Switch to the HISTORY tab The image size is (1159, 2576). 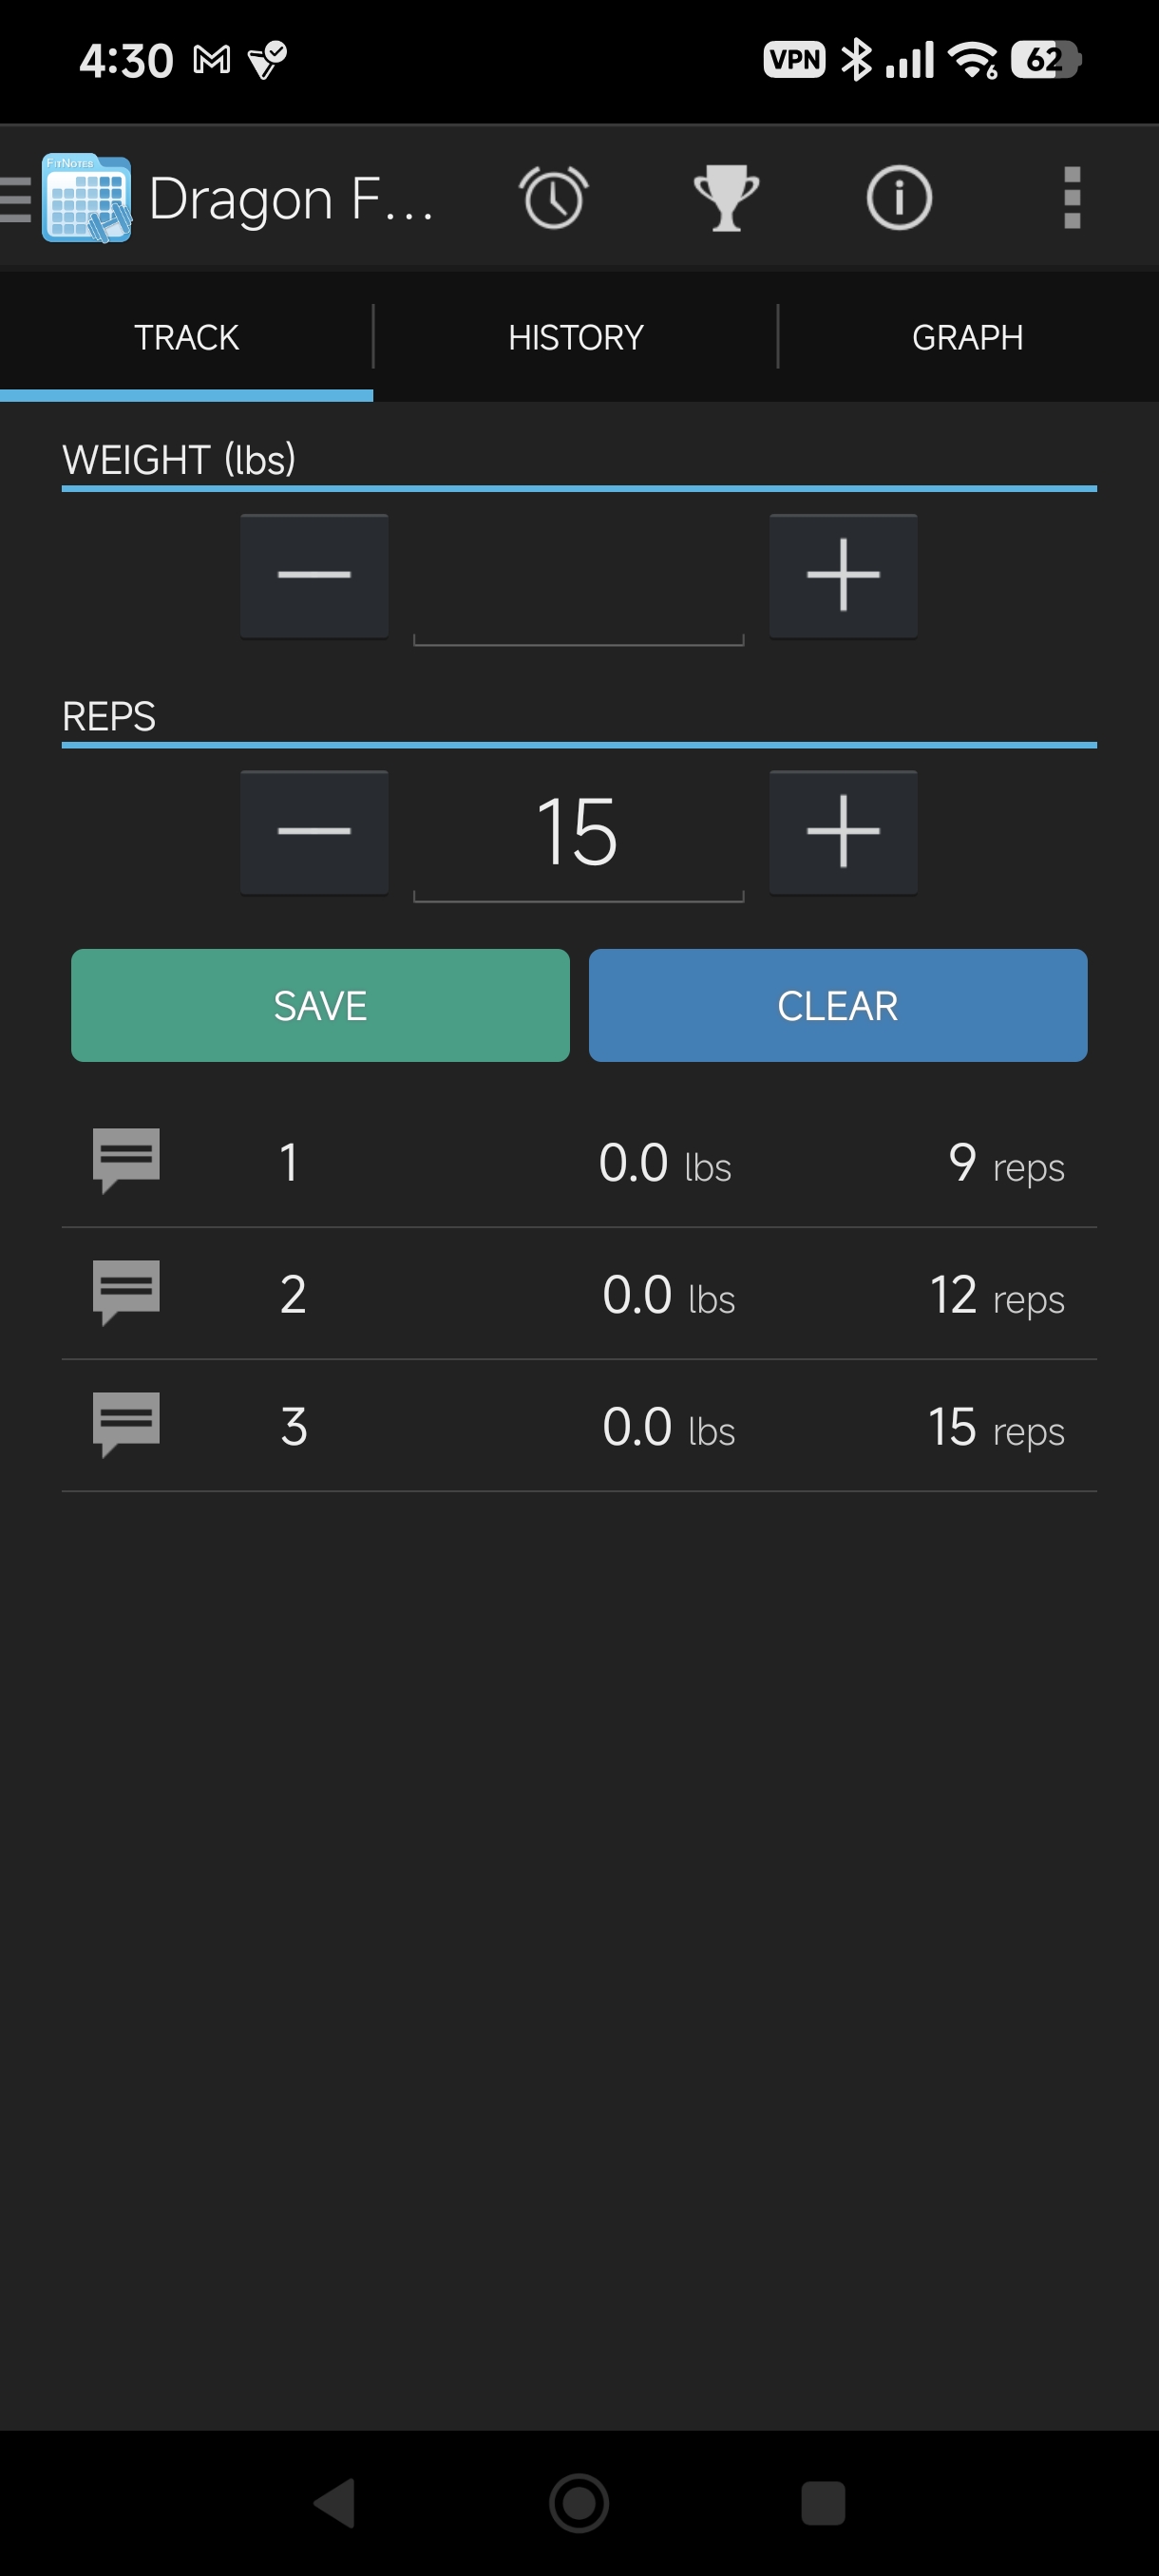click(x=576, y=337)
